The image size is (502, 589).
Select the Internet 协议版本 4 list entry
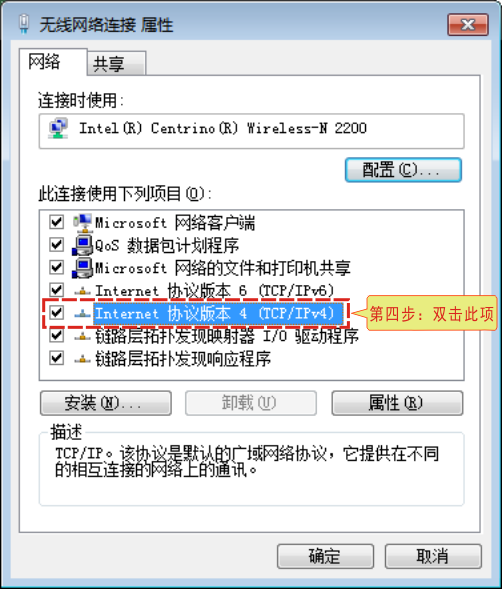coord(218,313)
